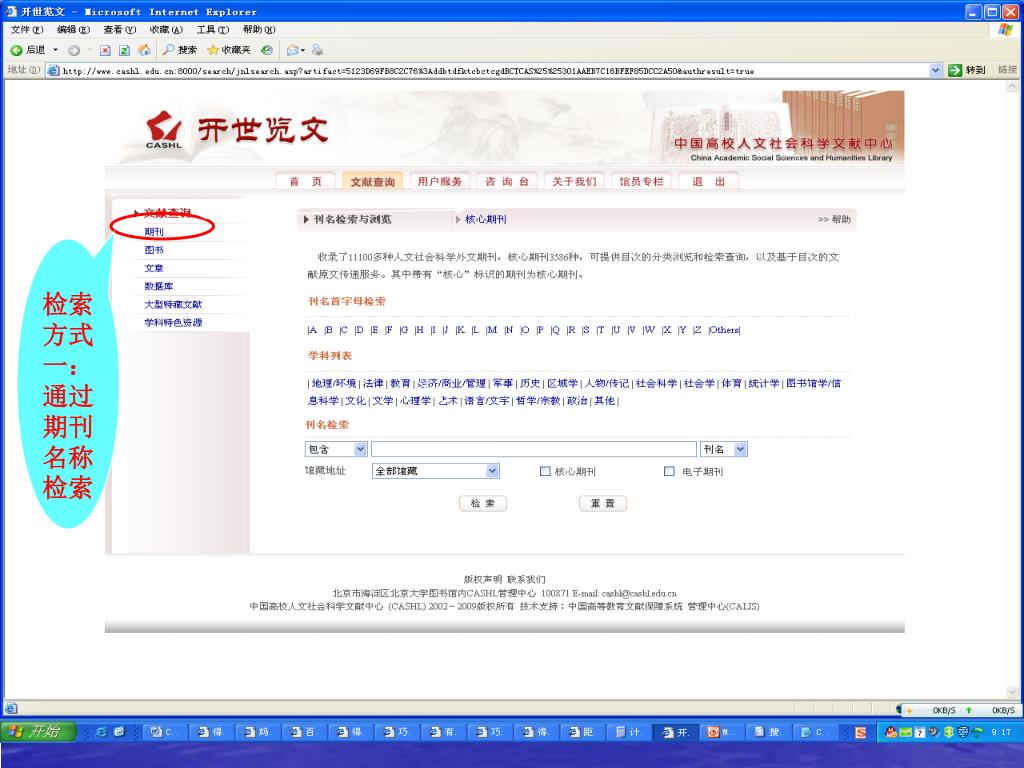Switch to 搜 taskbar window

tap(768, 732)
